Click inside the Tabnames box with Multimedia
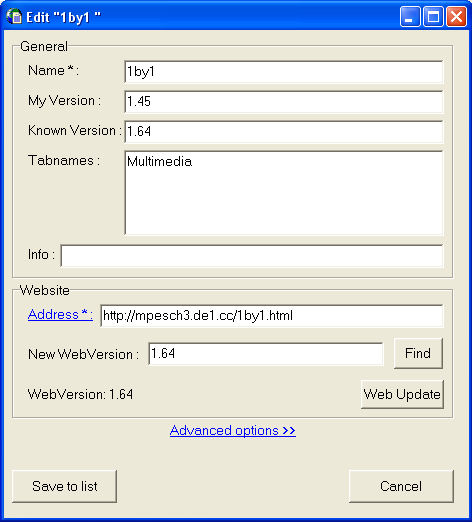The image size is (472, 522). click(284, 193)
